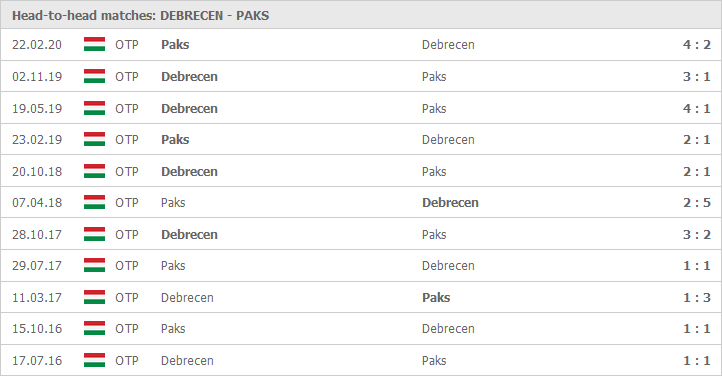The width and height of the screenshot is (722, 376).
Task: Open the 2 : 5 score from 07.04.18
Action: (x=697, y=202)
